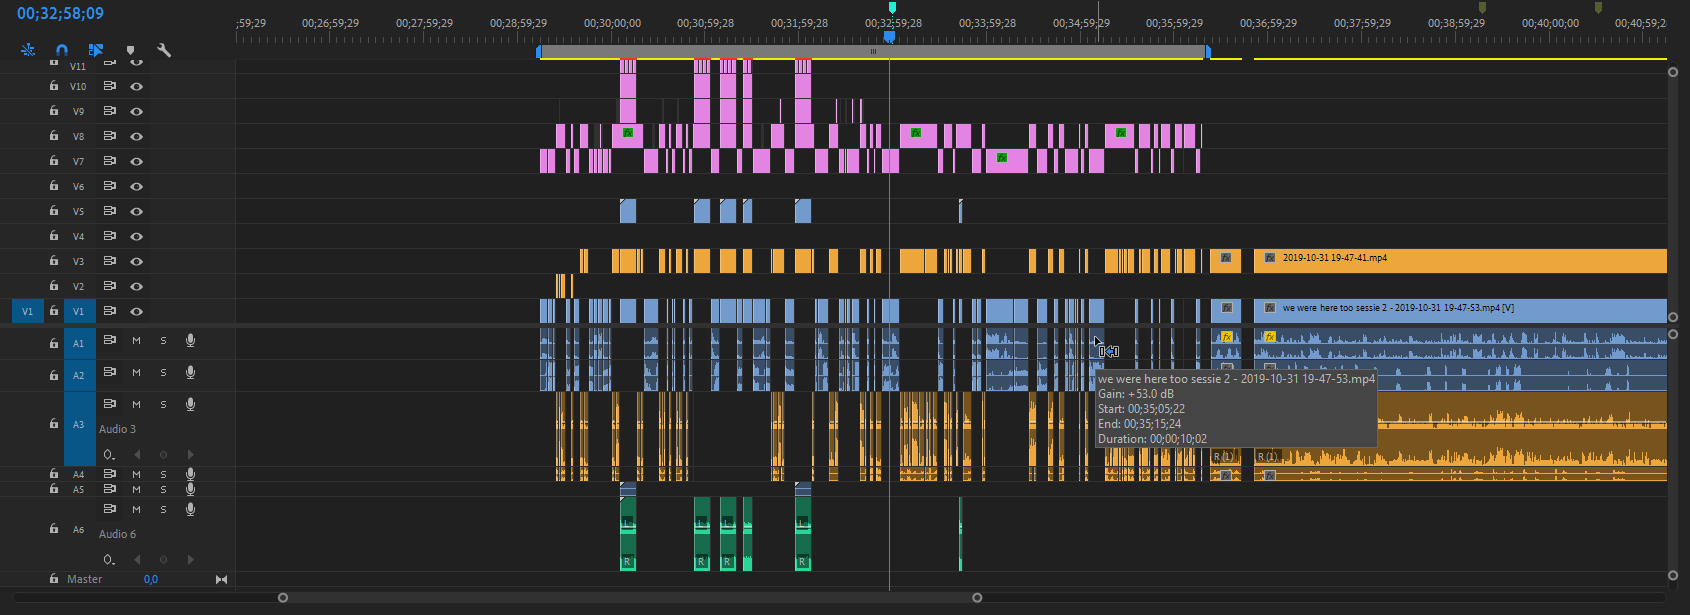Click the lock icon for track V5
The image size is (1690, 615).
(x=54, y=211)
